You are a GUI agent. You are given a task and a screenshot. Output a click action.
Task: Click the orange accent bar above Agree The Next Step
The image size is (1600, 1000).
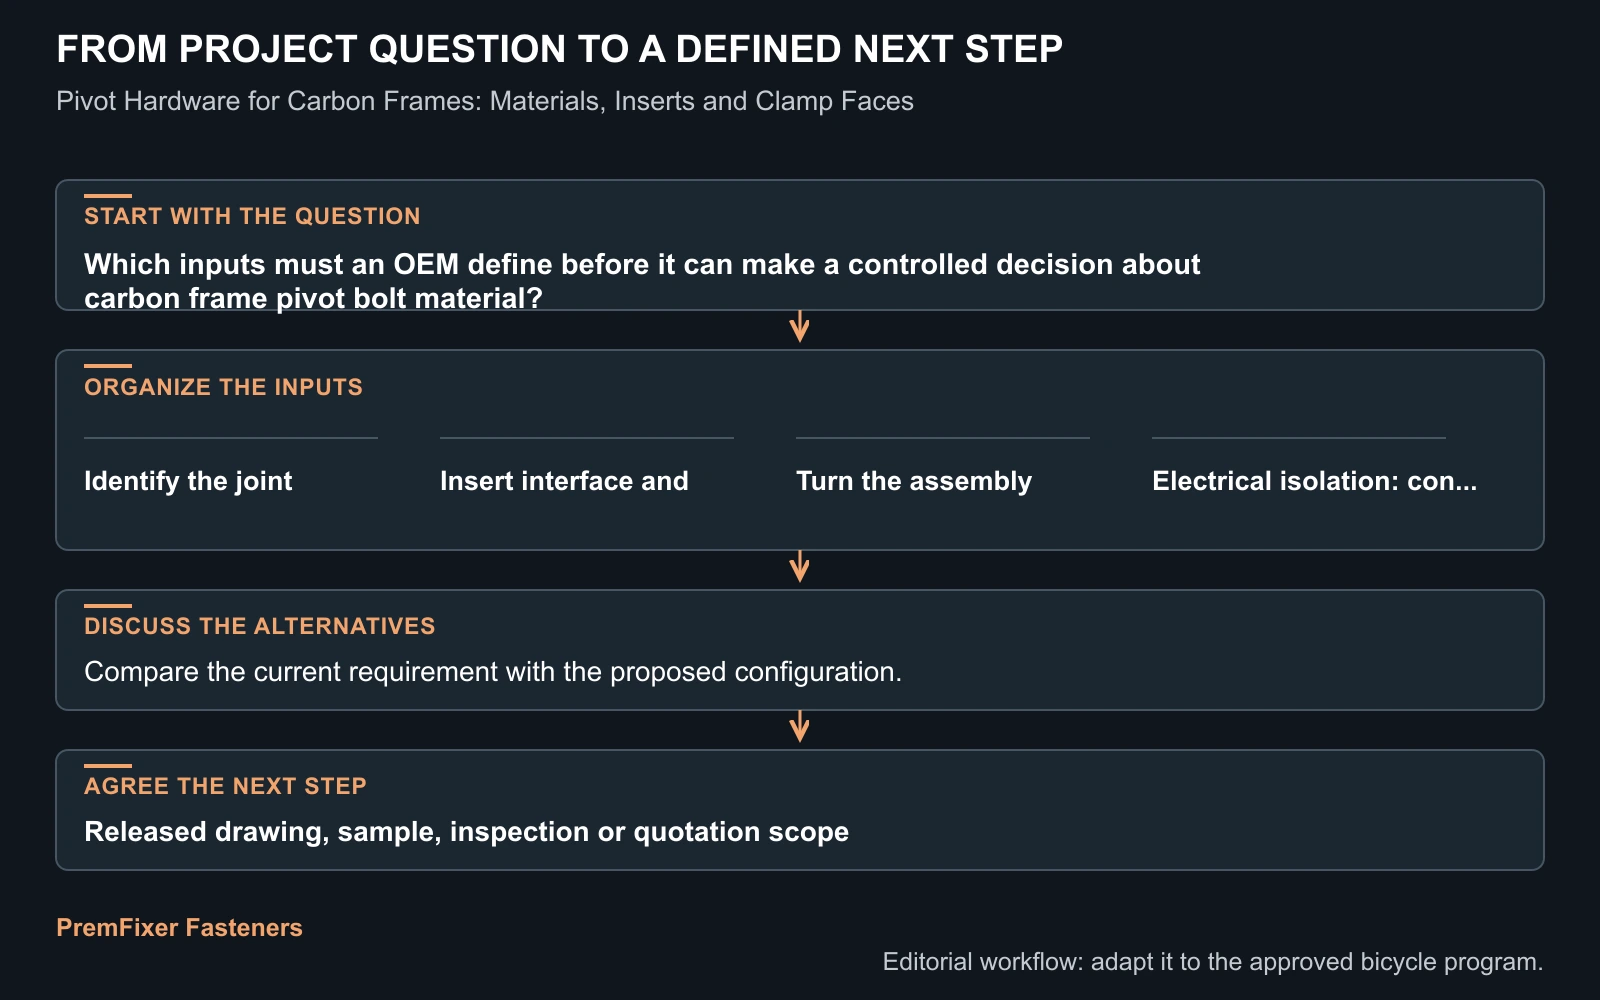point(108,766)
